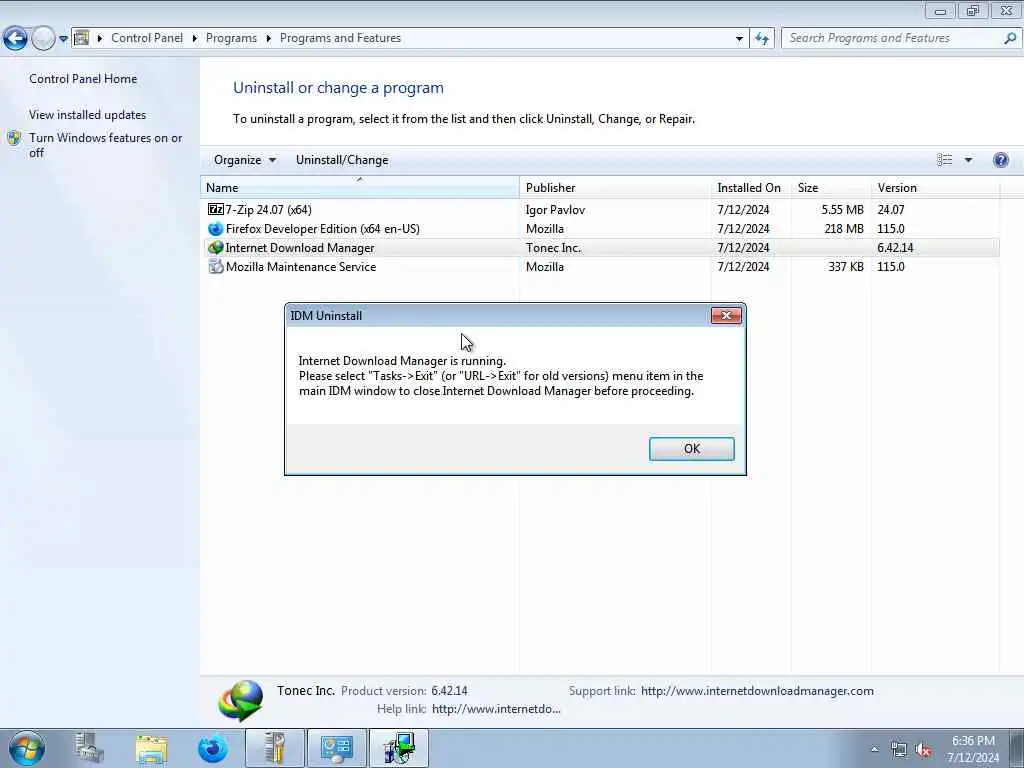Open the clock showing 6:36 PM
This screenshot has width=1024, height=768.
tap(973, 749)
